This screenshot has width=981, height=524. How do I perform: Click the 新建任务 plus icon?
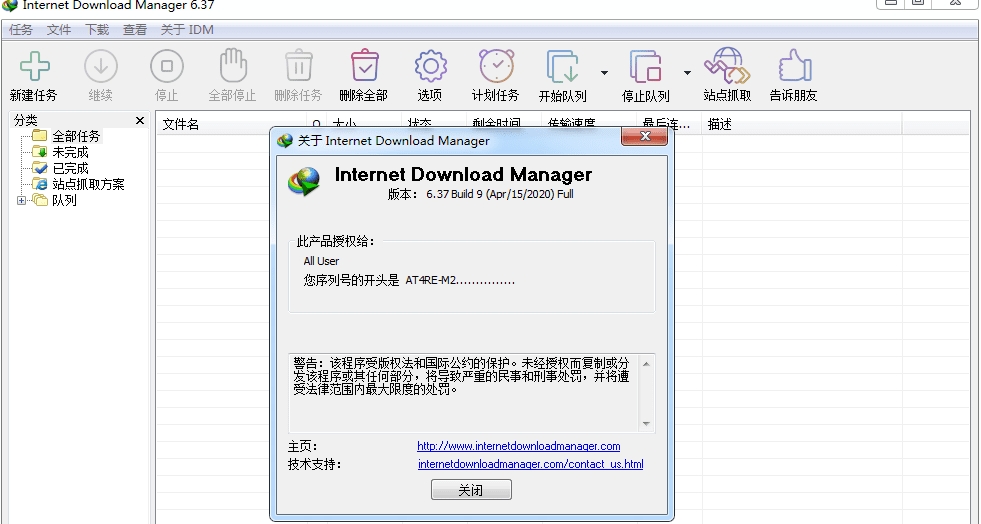(x=34, y=66)
